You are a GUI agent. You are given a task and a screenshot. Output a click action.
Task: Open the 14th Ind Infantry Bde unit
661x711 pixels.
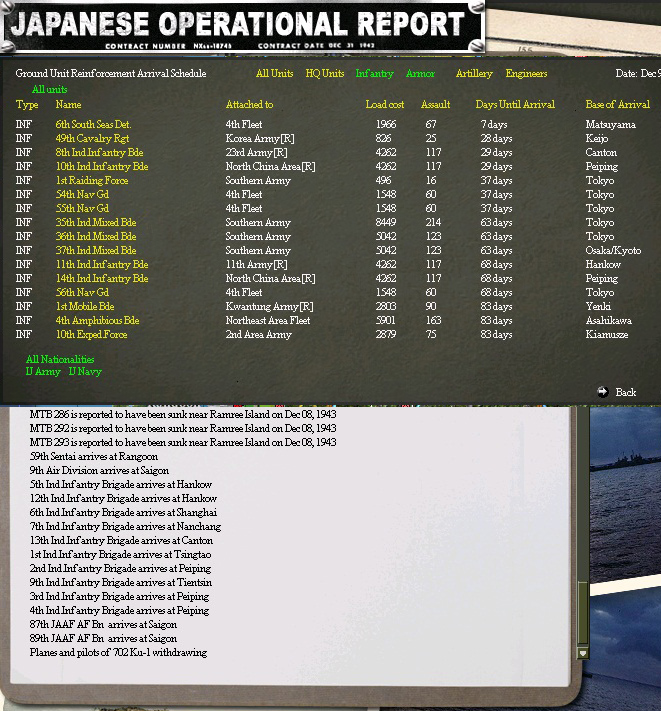(x=102, y=278)
